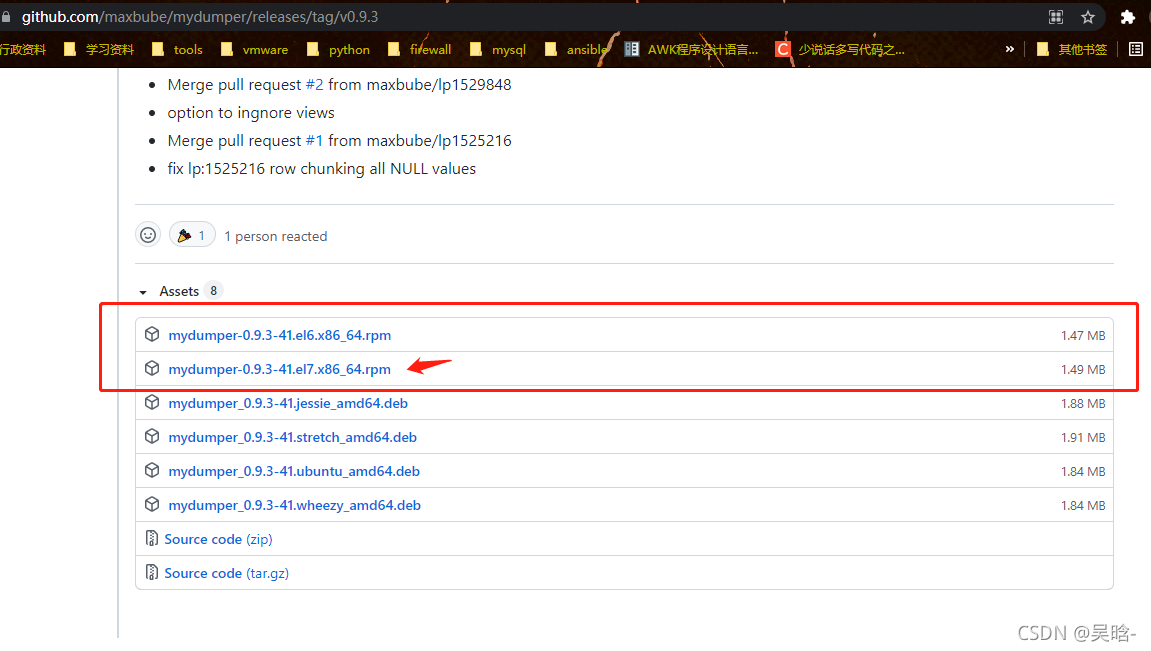Click the 1.88 MB file size text
The height and width of the screenshot is (651, 1151).
point(1083,403)
